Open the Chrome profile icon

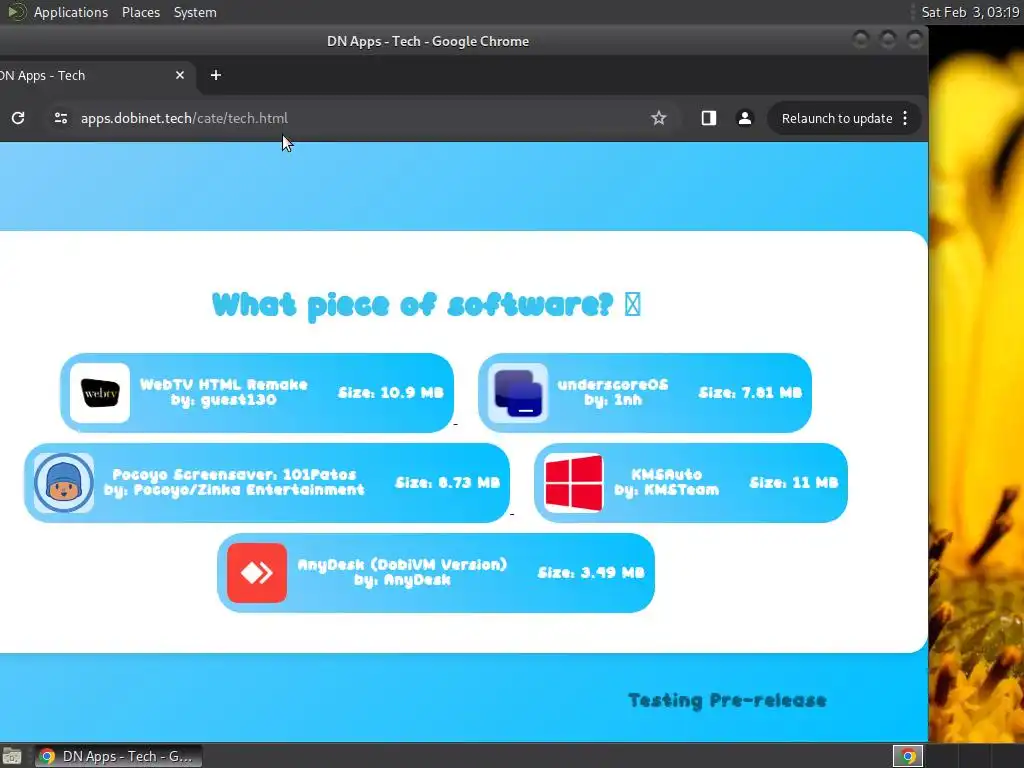(744, 118)
